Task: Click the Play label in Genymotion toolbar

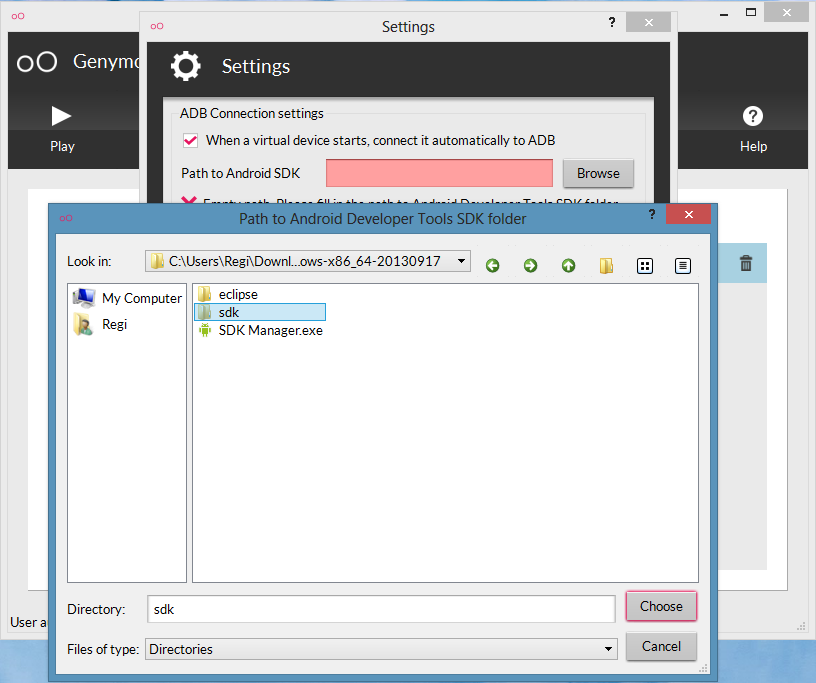Action: tap(62, 146)
